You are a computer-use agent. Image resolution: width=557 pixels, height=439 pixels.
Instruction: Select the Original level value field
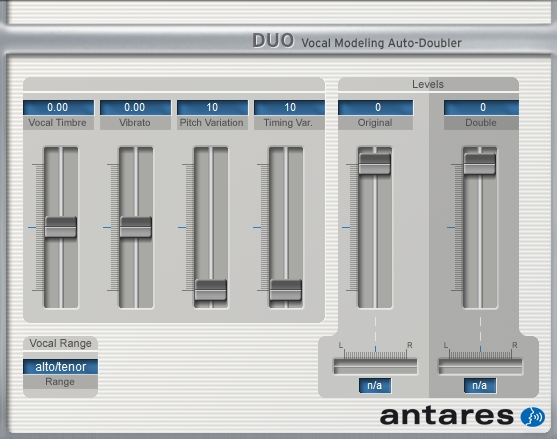(375, 107)
